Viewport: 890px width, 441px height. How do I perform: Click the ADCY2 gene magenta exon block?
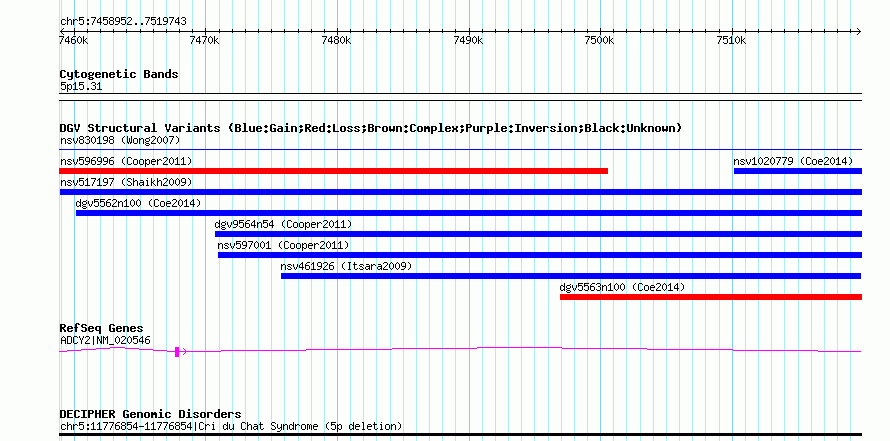tap(177, 352)
